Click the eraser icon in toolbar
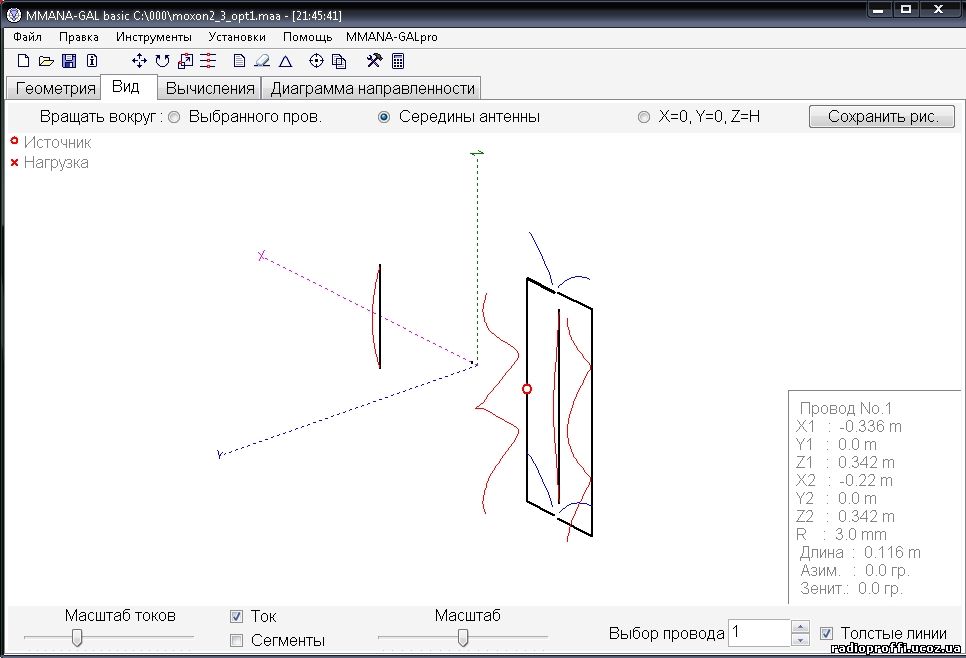 [x=262, y=60]
